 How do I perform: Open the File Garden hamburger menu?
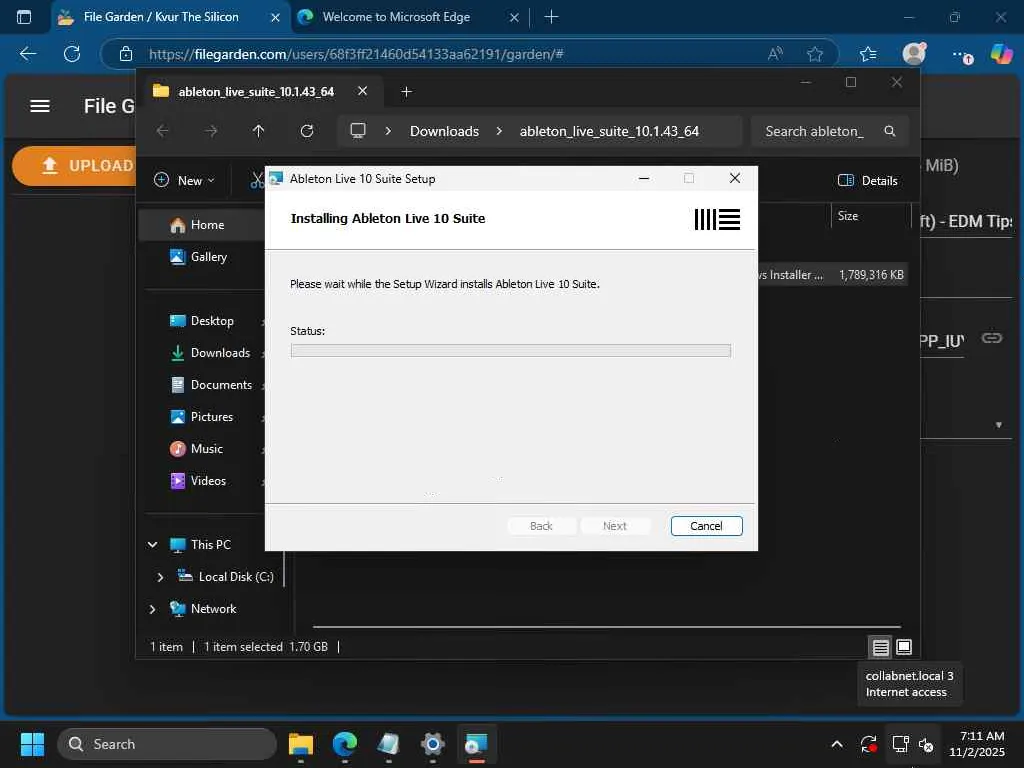coord(40,106)
